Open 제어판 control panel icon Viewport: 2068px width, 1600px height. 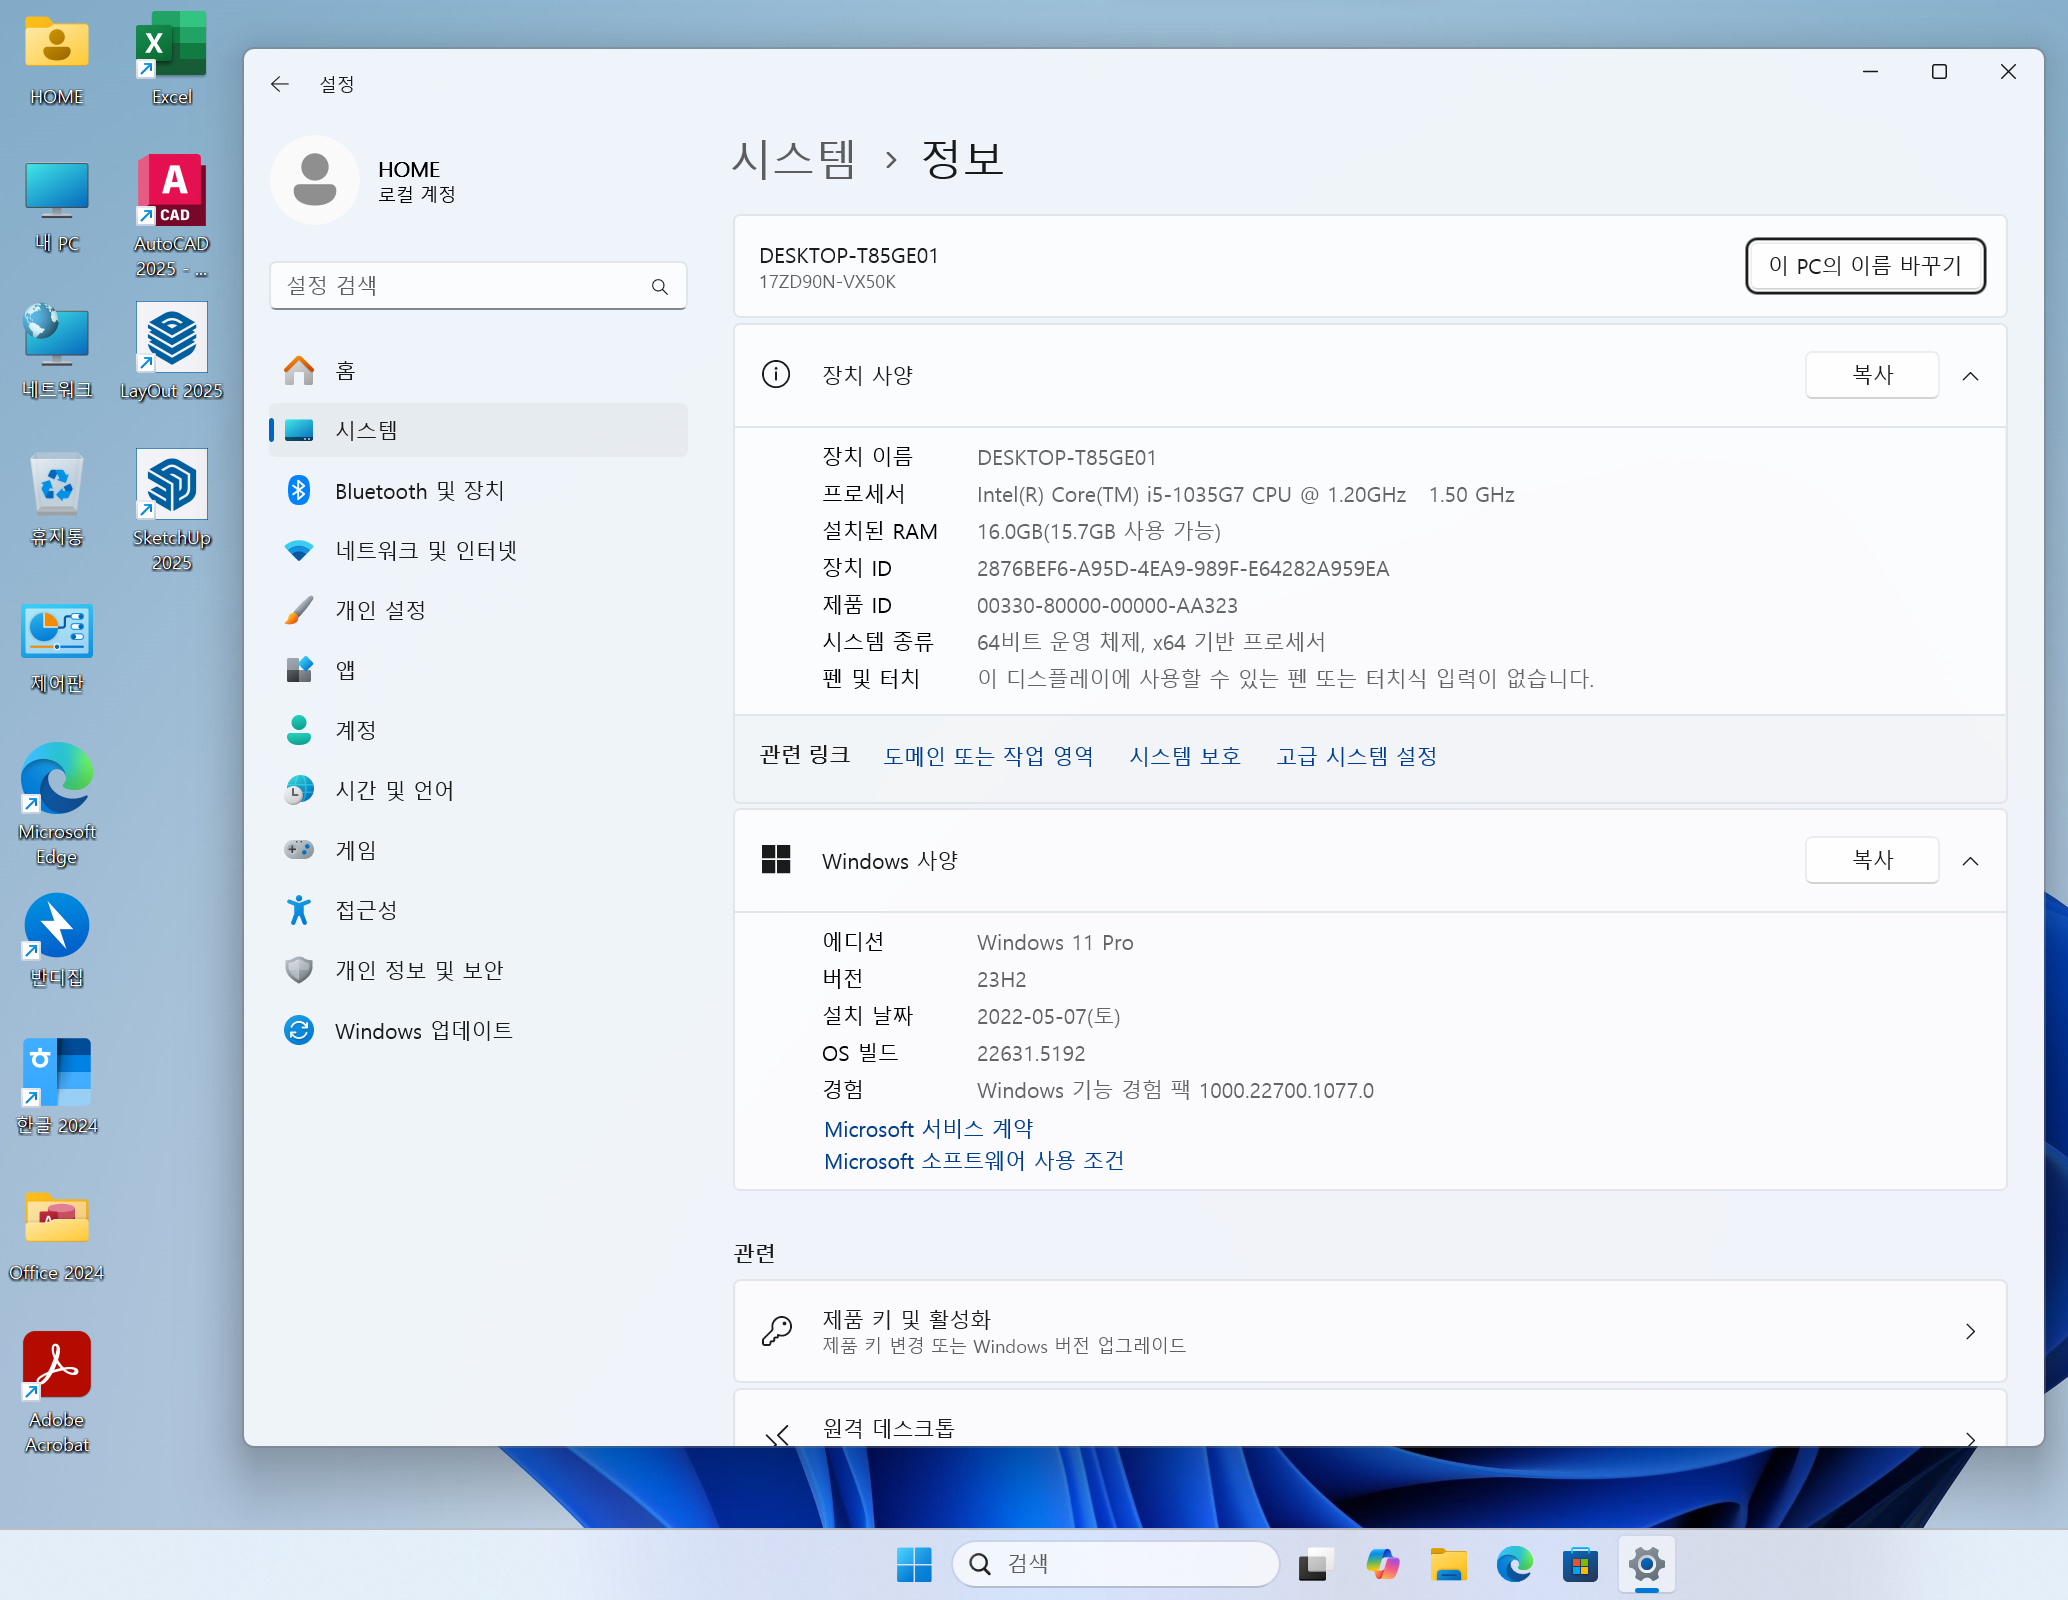click(57, 647)
